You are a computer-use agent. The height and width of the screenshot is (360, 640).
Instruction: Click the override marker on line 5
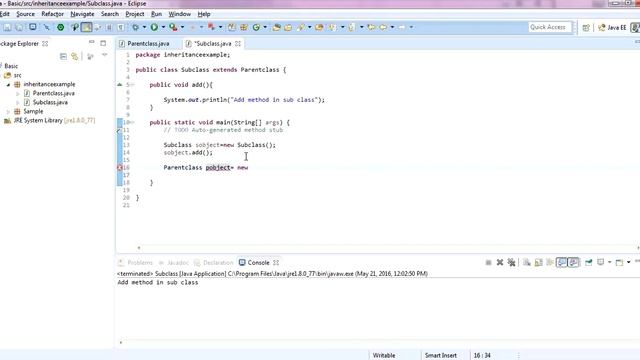[120, 84]
